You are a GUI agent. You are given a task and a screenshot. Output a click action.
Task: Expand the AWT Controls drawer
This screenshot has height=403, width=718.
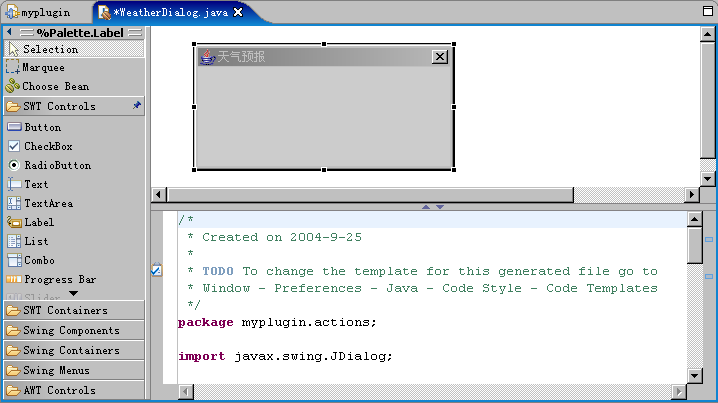click(74, 390)
